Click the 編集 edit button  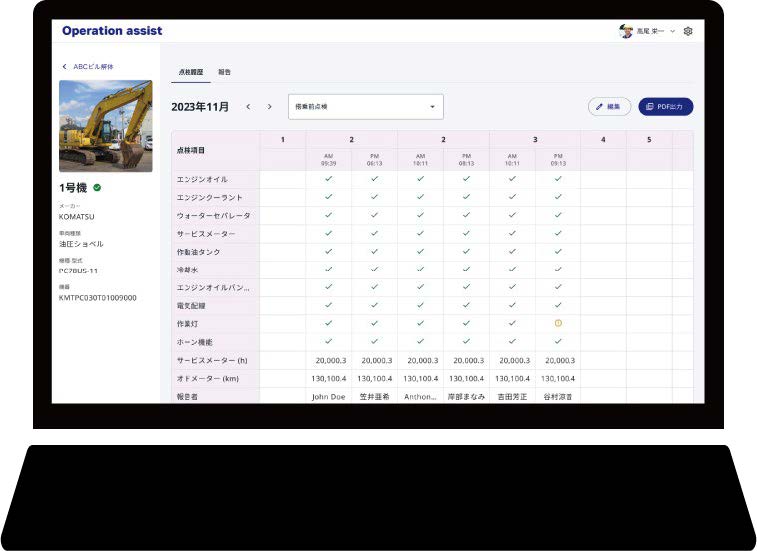pyautogui.click(x=609, y=107)
